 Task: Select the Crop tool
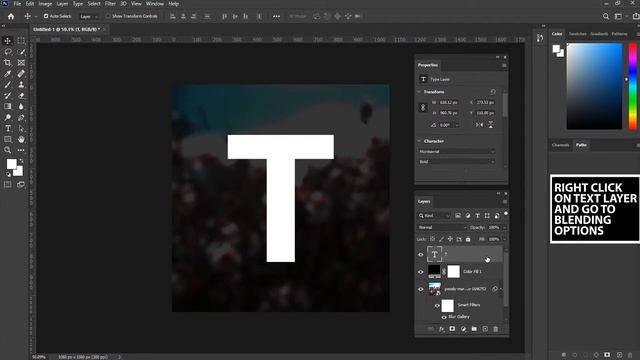point(8,63)
